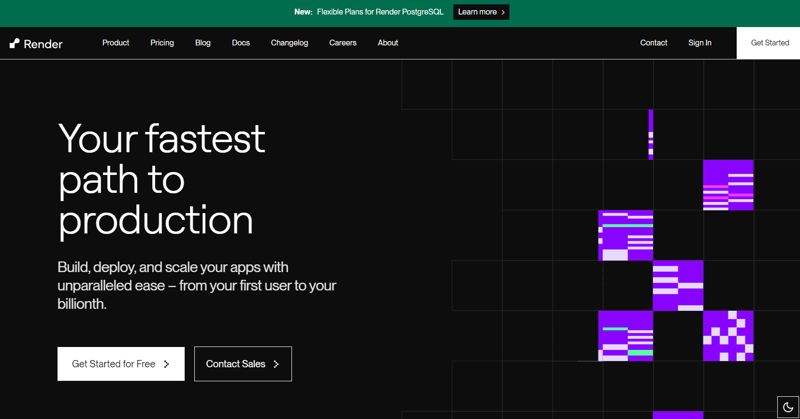Screen dimensions: 800x419
Task: Open the Careers page
Action: [343, 43]
